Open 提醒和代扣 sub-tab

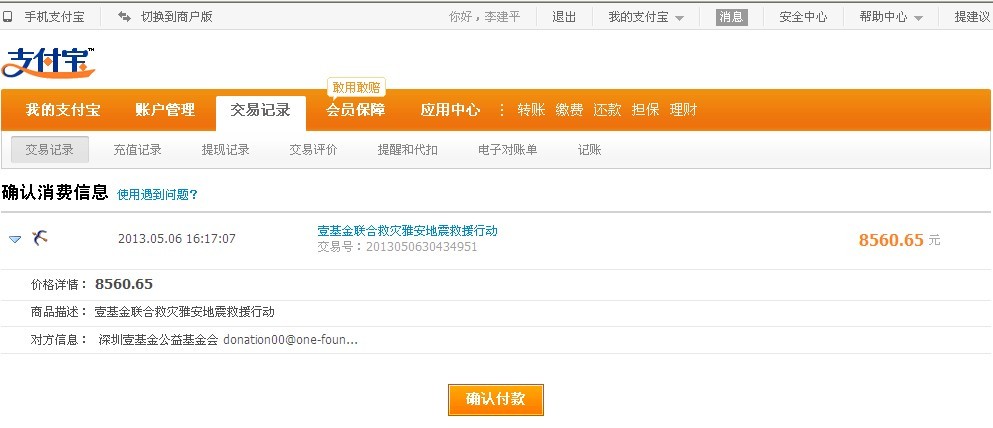click(408, 150)
